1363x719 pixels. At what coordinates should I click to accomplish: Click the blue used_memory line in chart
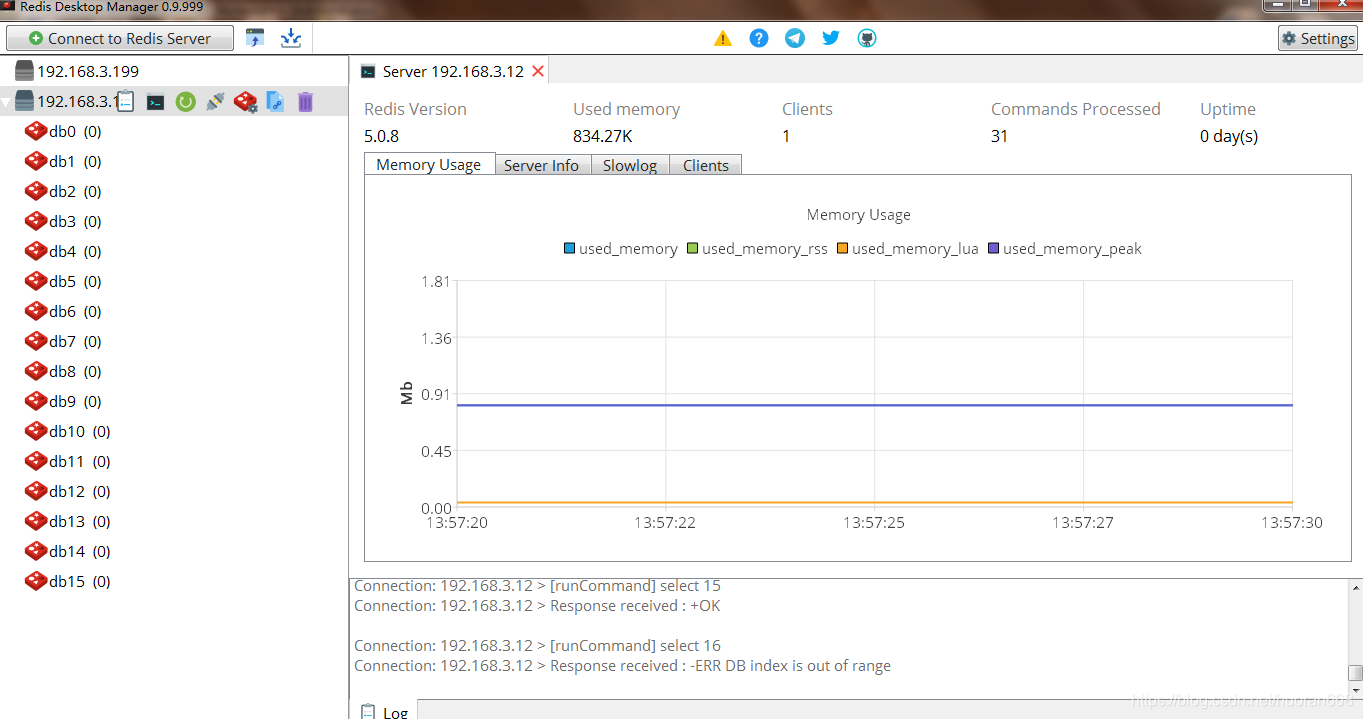click(874, 405)
